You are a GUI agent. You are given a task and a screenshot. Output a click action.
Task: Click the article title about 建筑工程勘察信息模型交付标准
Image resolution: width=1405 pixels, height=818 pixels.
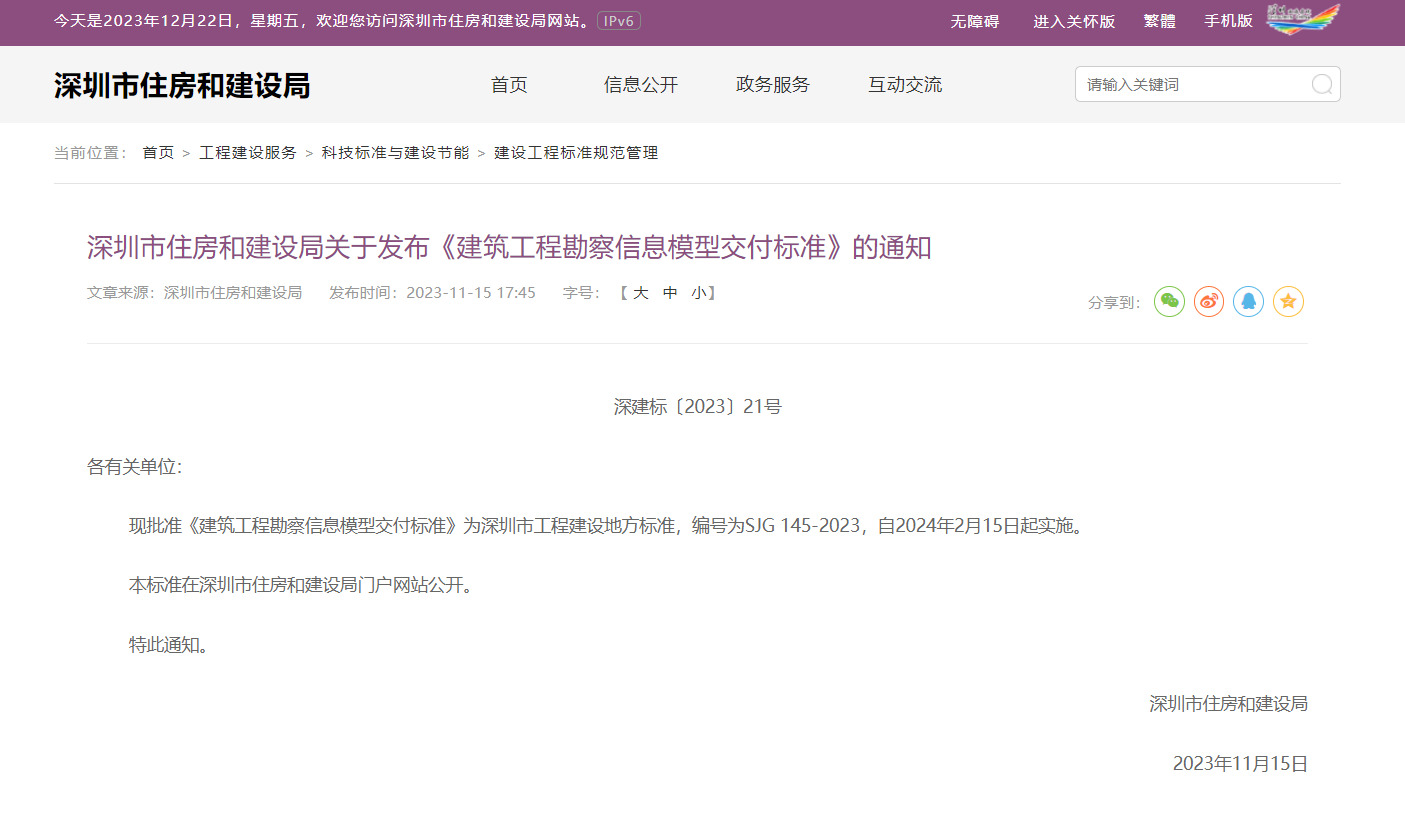tap(509, 248)
